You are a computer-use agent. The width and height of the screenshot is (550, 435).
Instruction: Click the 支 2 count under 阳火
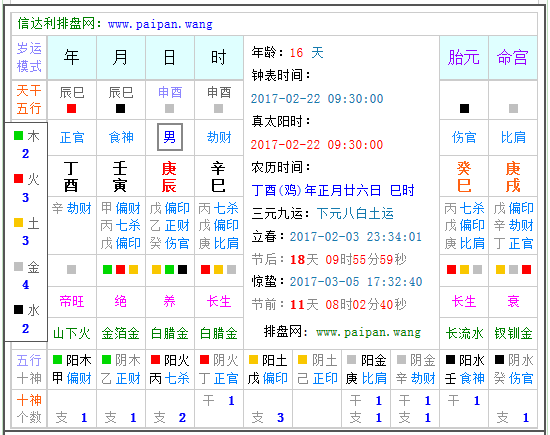[x=170, y=417]
